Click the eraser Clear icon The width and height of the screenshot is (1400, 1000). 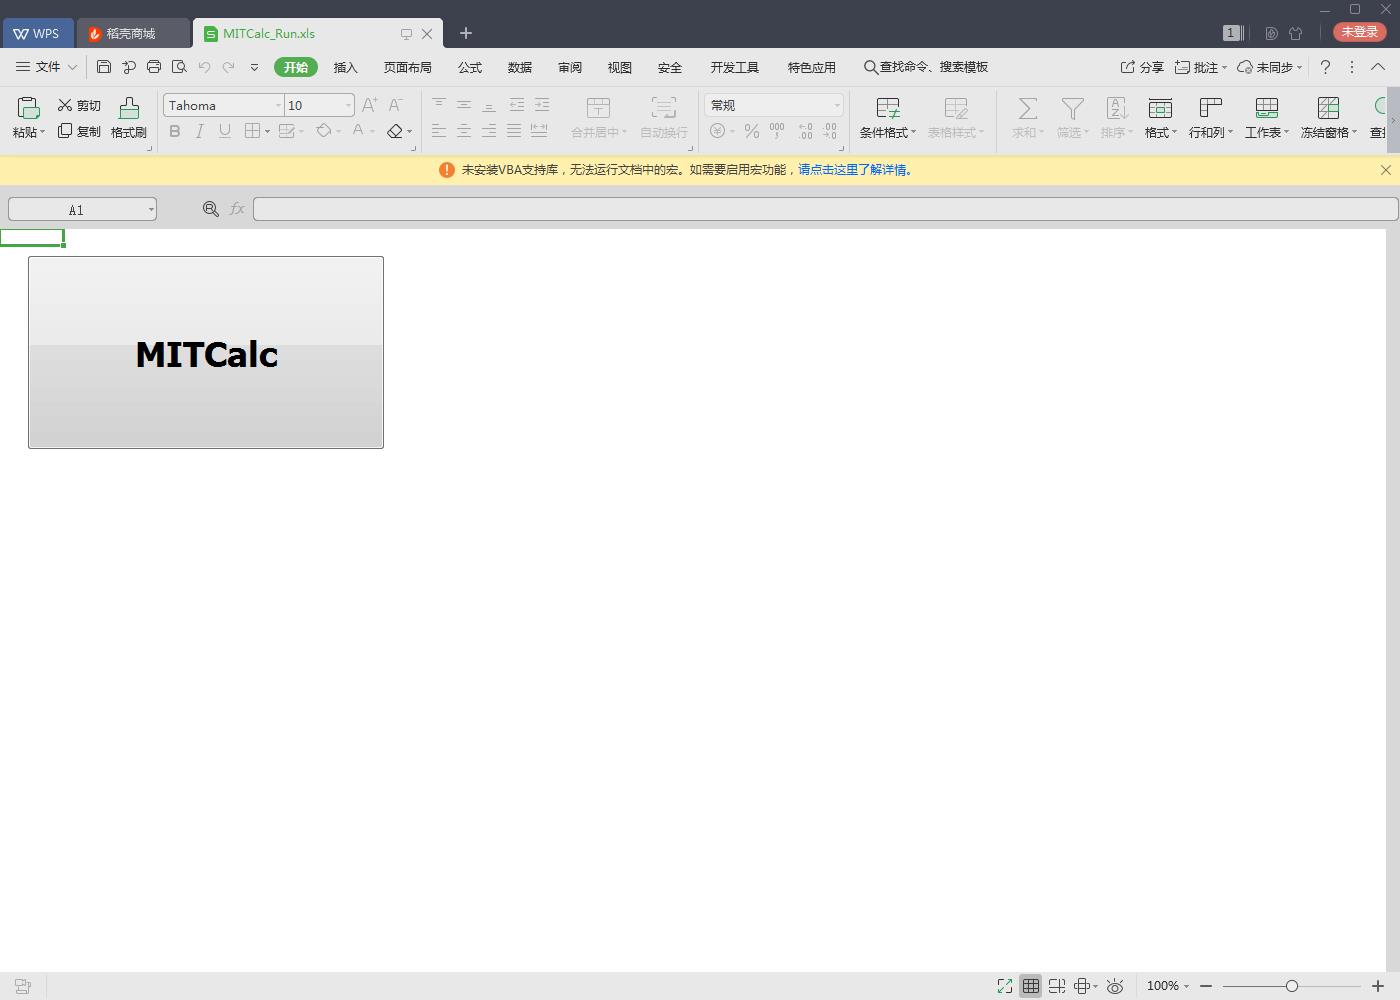click(395, 131)
